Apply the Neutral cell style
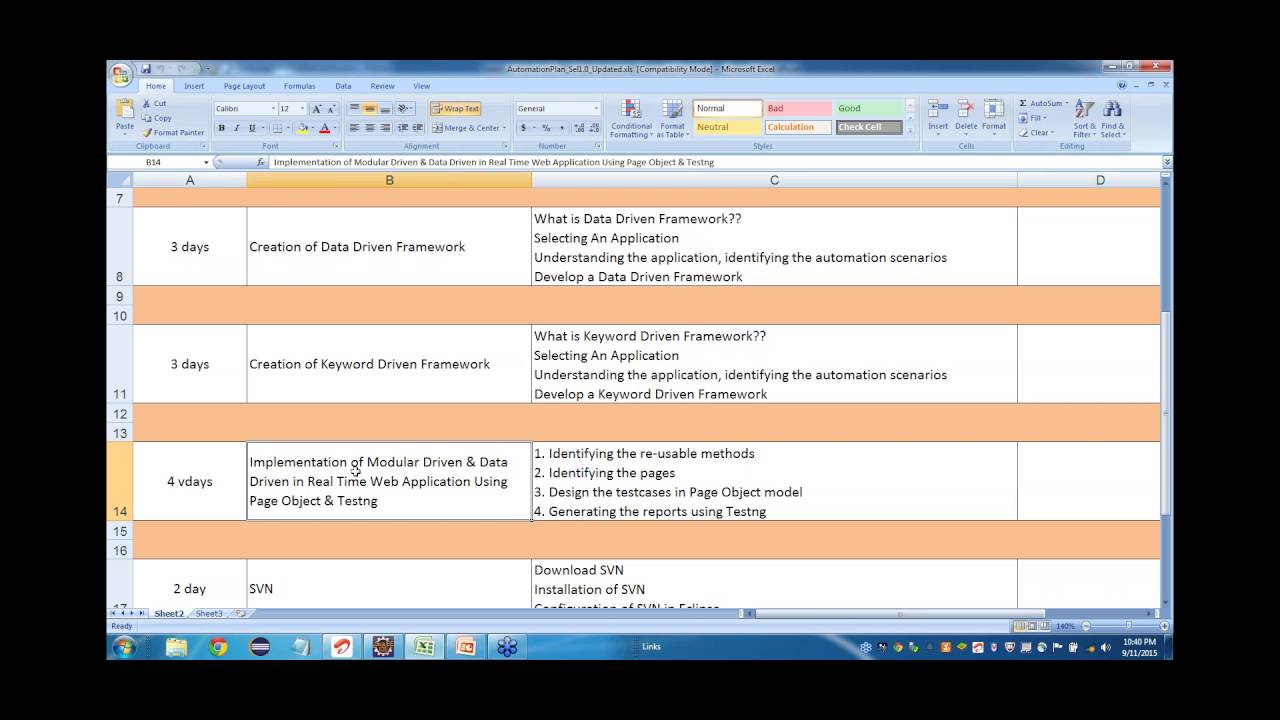1280x720 pixels. 727,127
